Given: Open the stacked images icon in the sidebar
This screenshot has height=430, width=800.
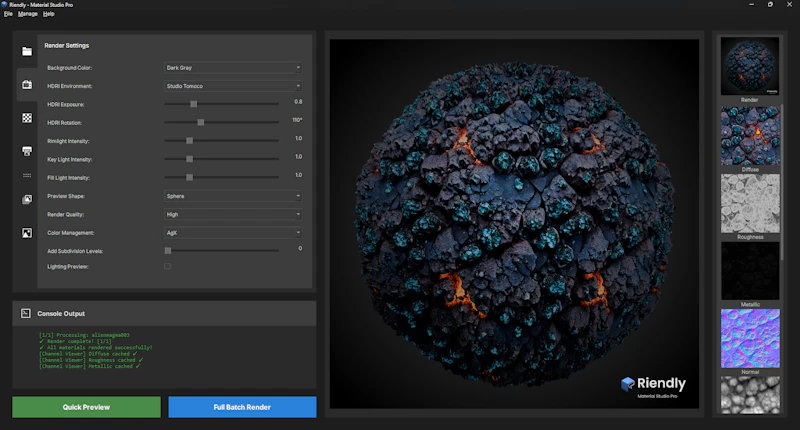Looking at the screenshot, I should point(27,199).
